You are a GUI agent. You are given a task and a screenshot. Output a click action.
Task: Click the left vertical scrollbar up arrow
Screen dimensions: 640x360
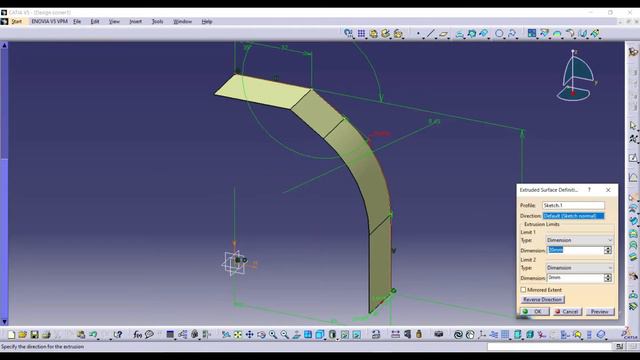click(4, 45)
